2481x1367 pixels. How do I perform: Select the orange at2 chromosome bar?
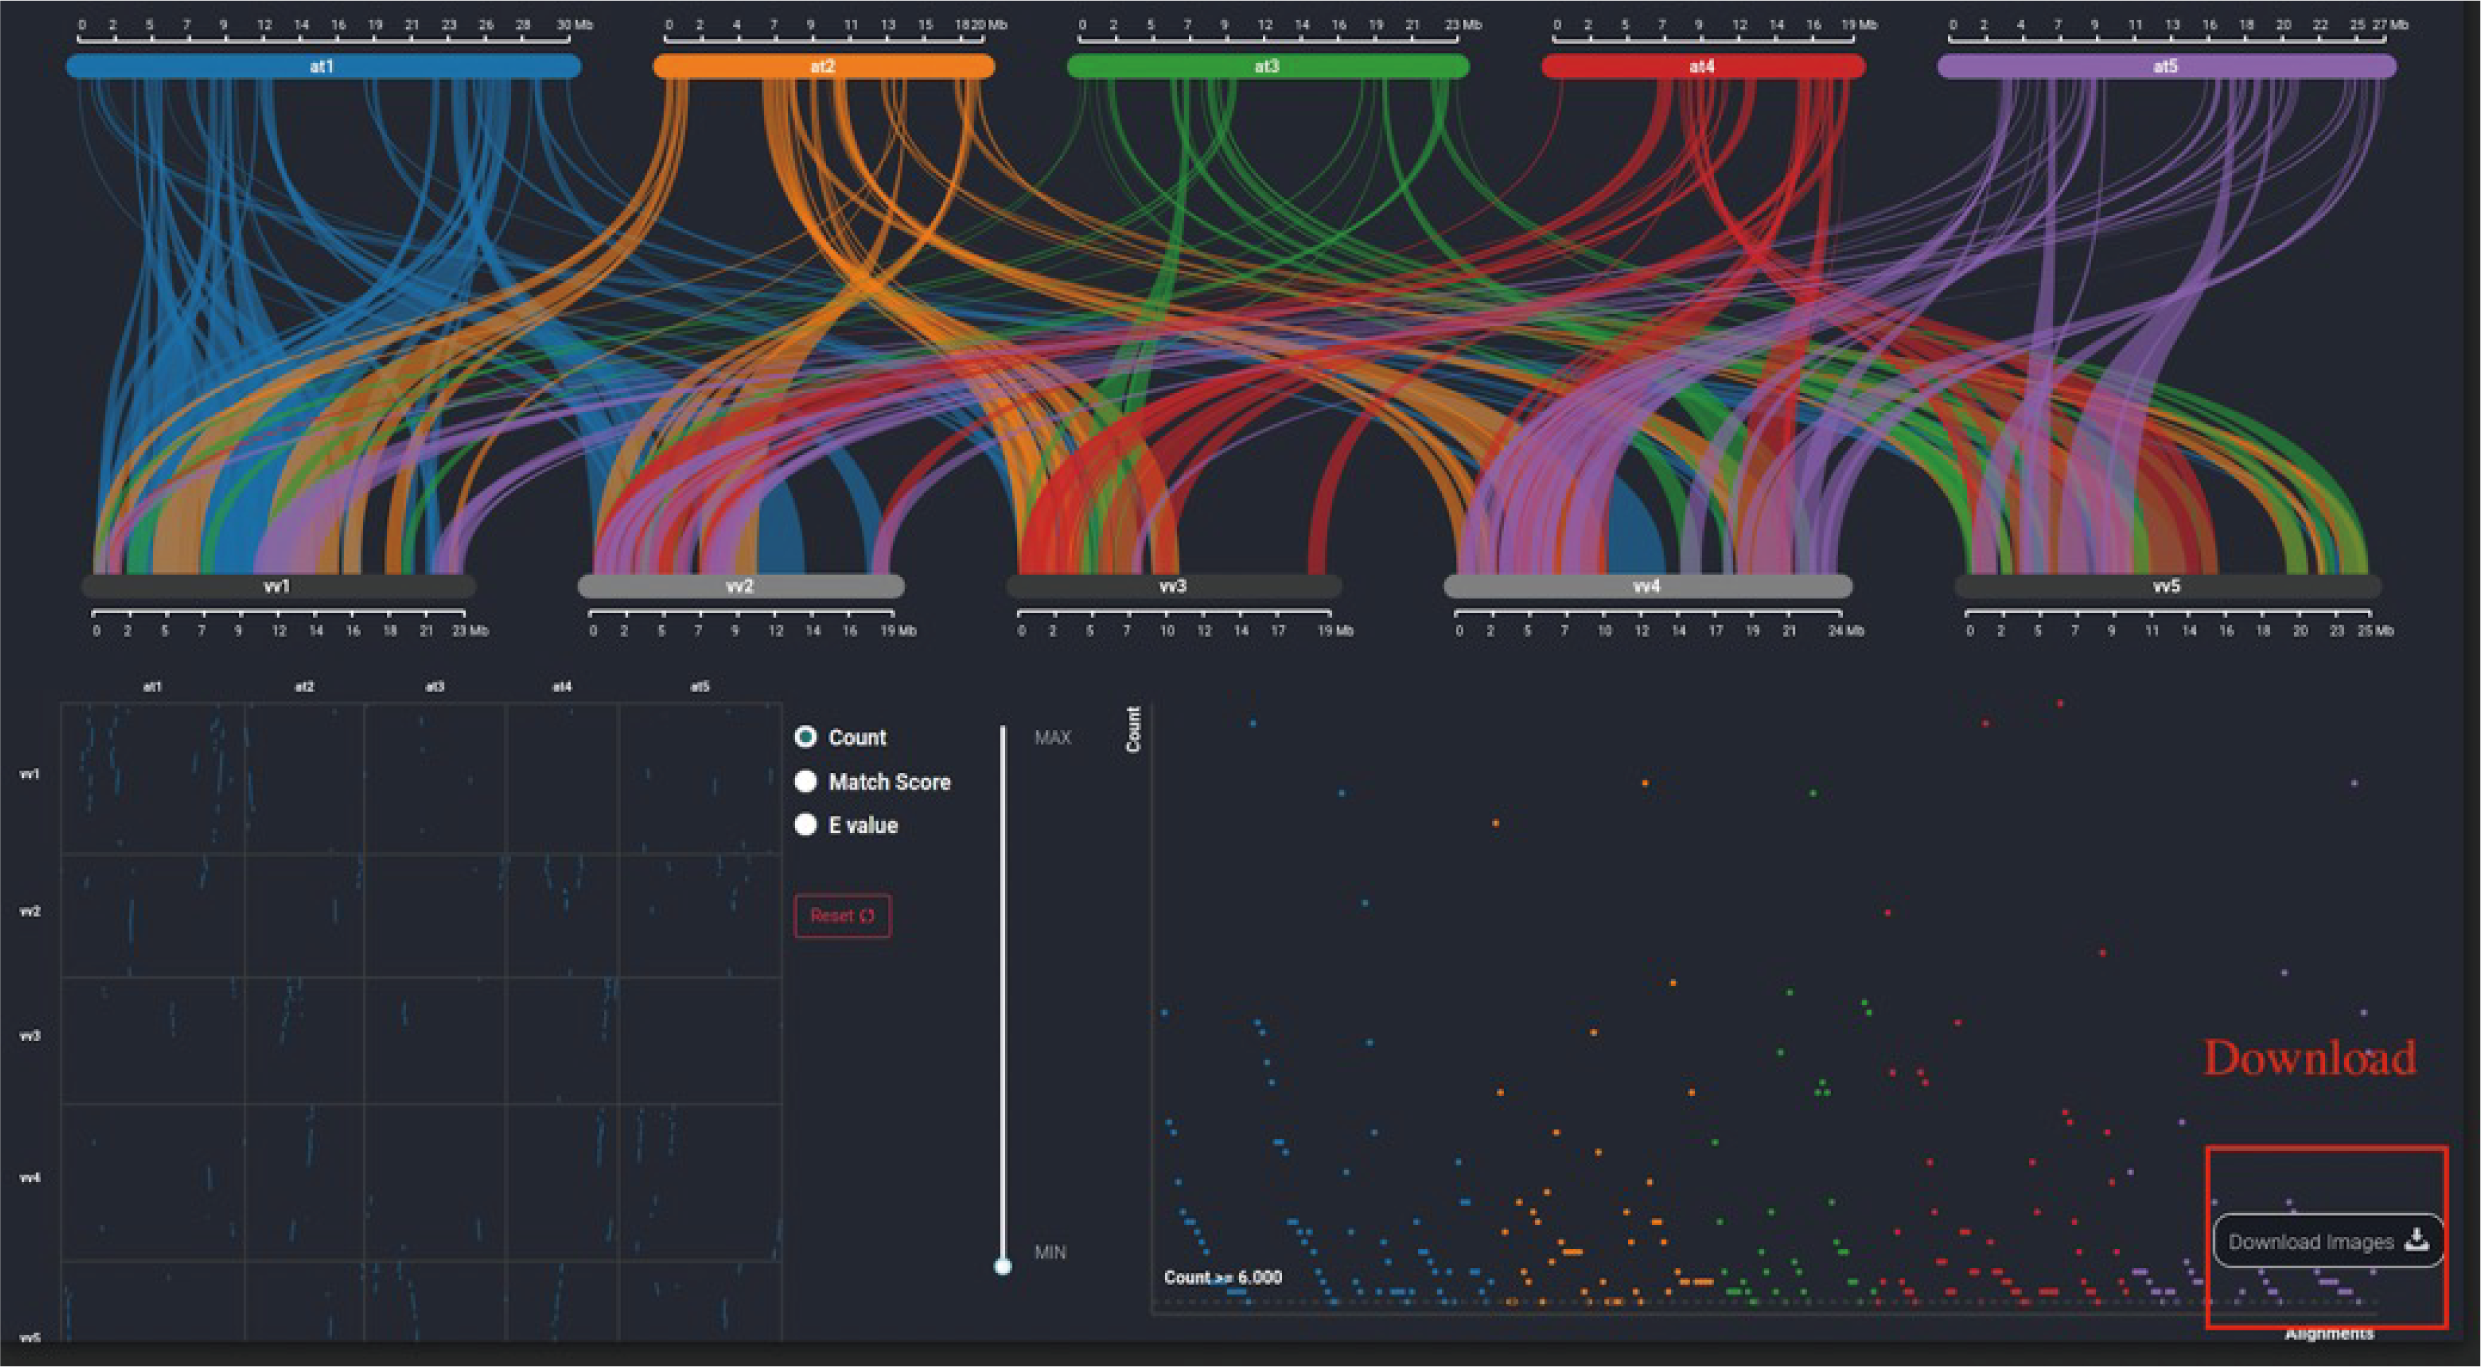point(822,67)
